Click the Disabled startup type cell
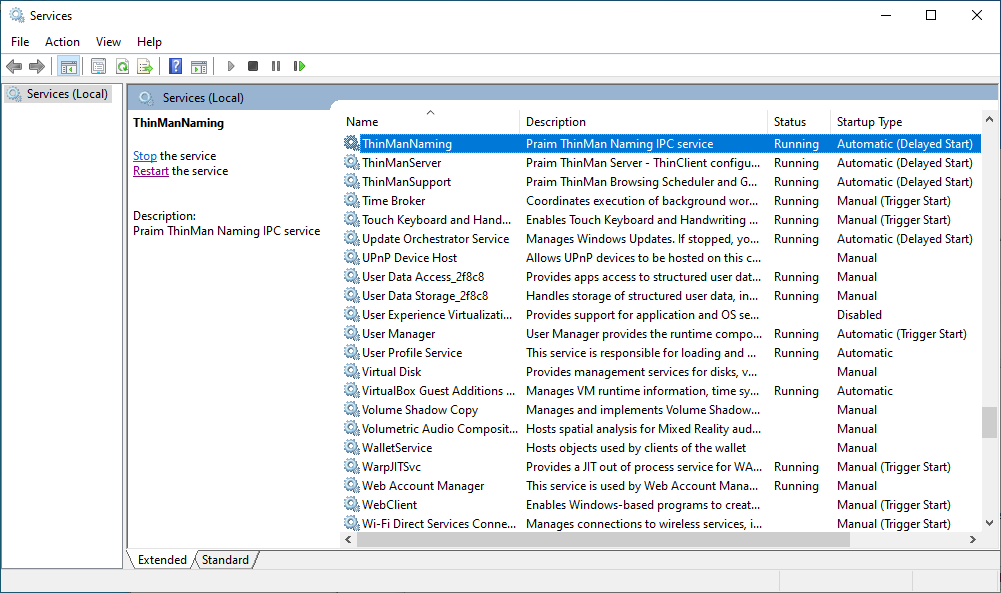Image resolution: width=1001 pixels, height=593 pixels. click(x=859, y=315)
